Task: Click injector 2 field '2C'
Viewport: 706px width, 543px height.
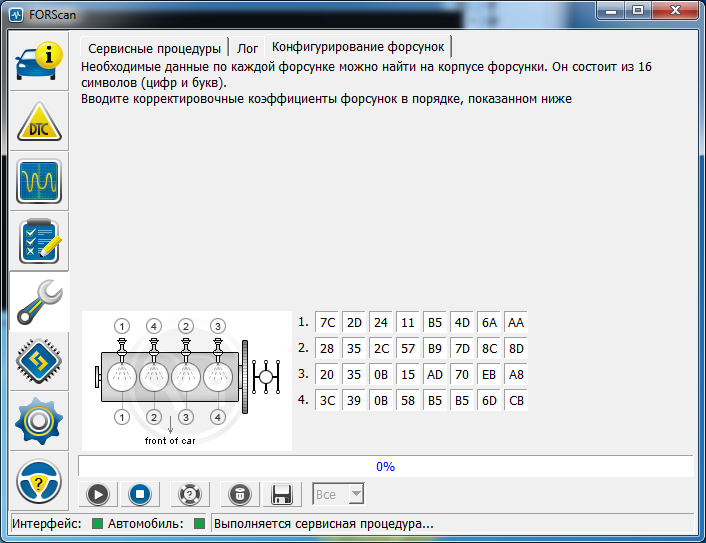Action: (381, 348)
